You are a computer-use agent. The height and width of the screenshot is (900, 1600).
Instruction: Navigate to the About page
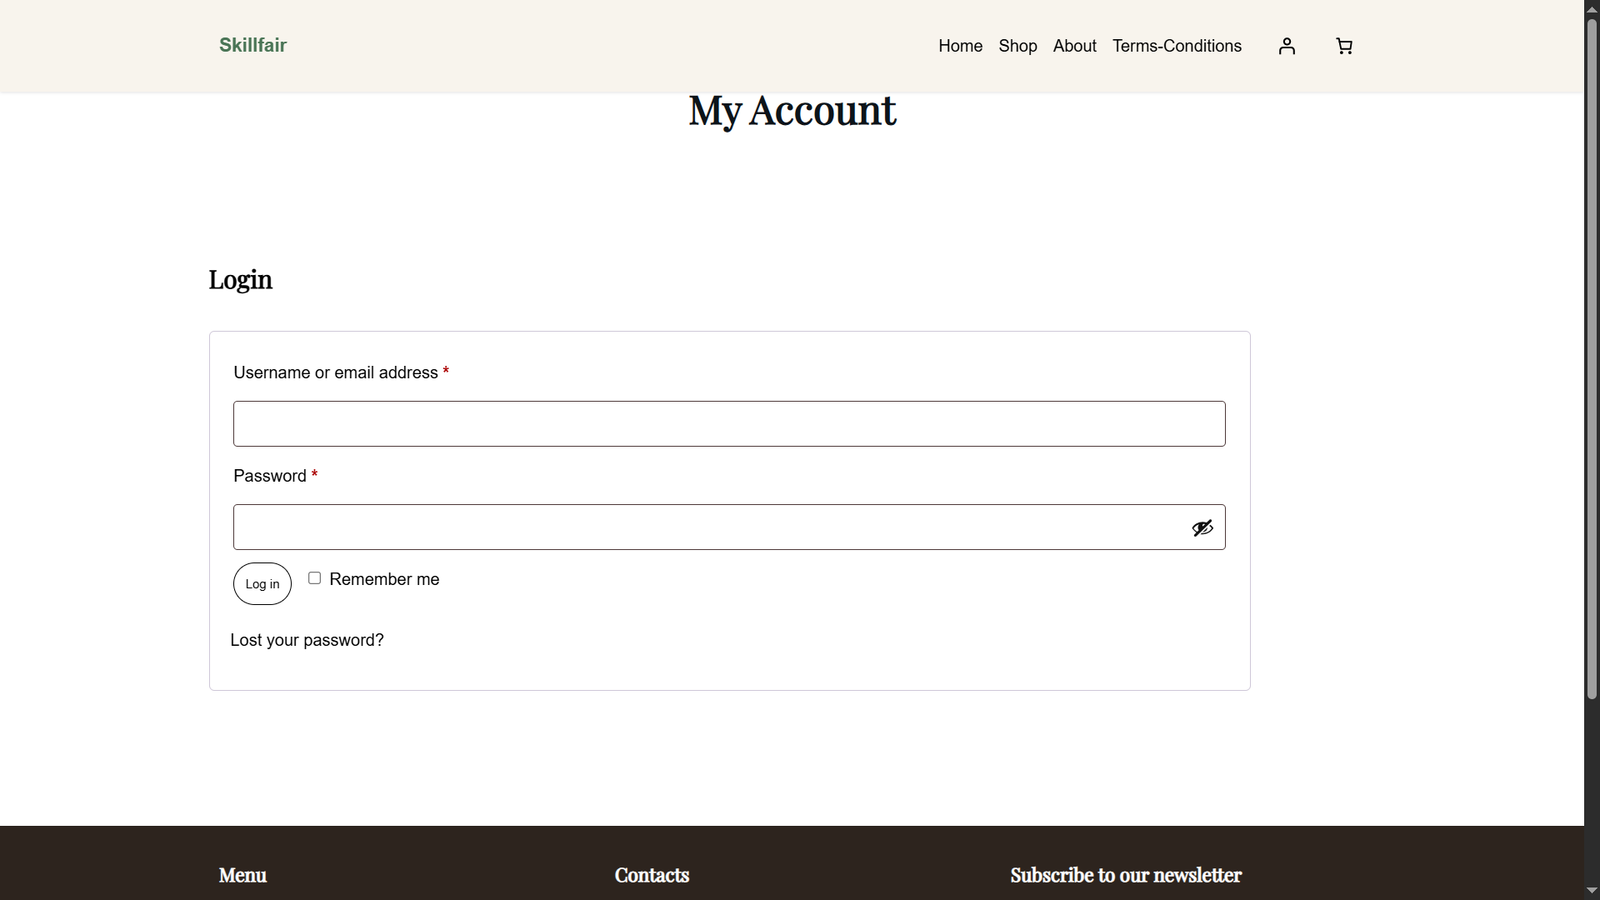(1074, 46)
